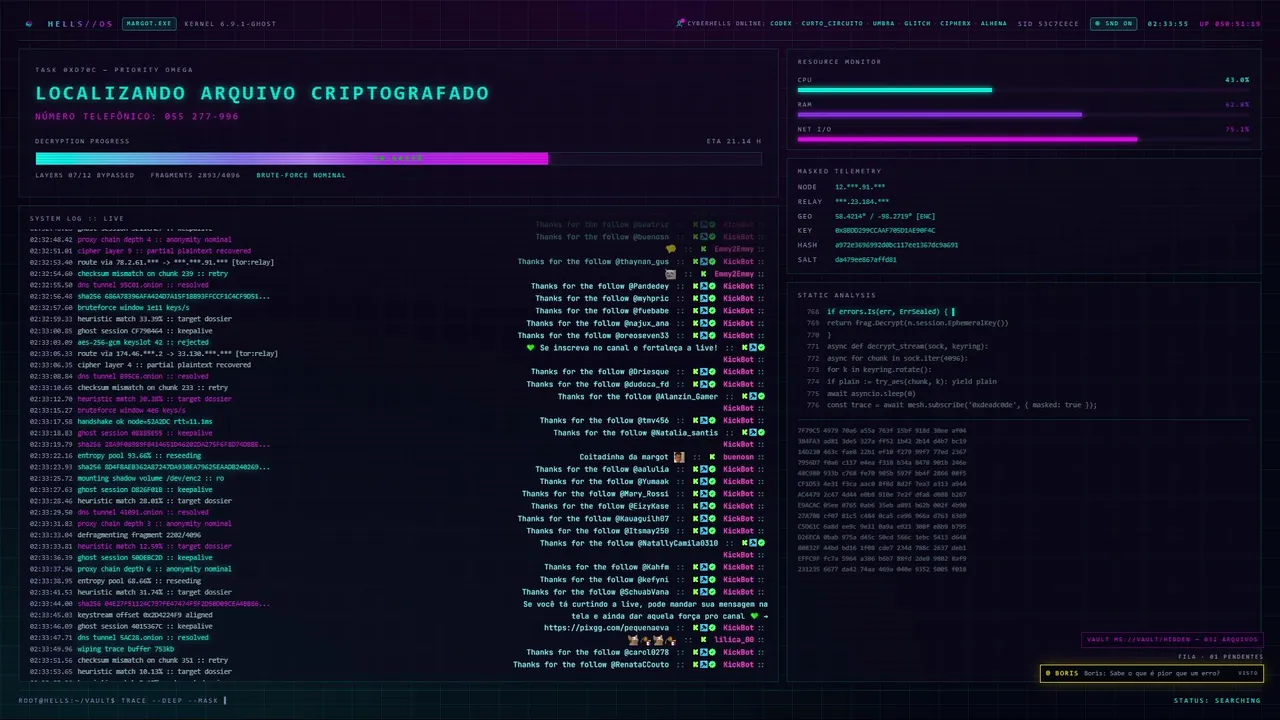Screen dimensions: 1280x720
Task: Select the follow message for @thaynan_gus
Action: (x=593, y=262)
